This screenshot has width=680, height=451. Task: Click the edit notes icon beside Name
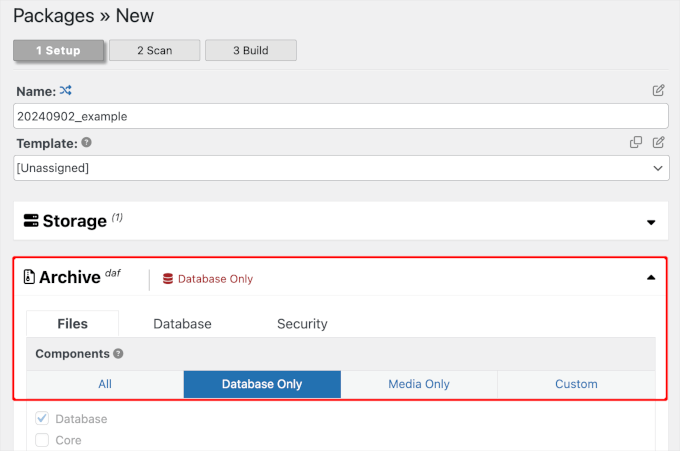(x=658, y=91)
